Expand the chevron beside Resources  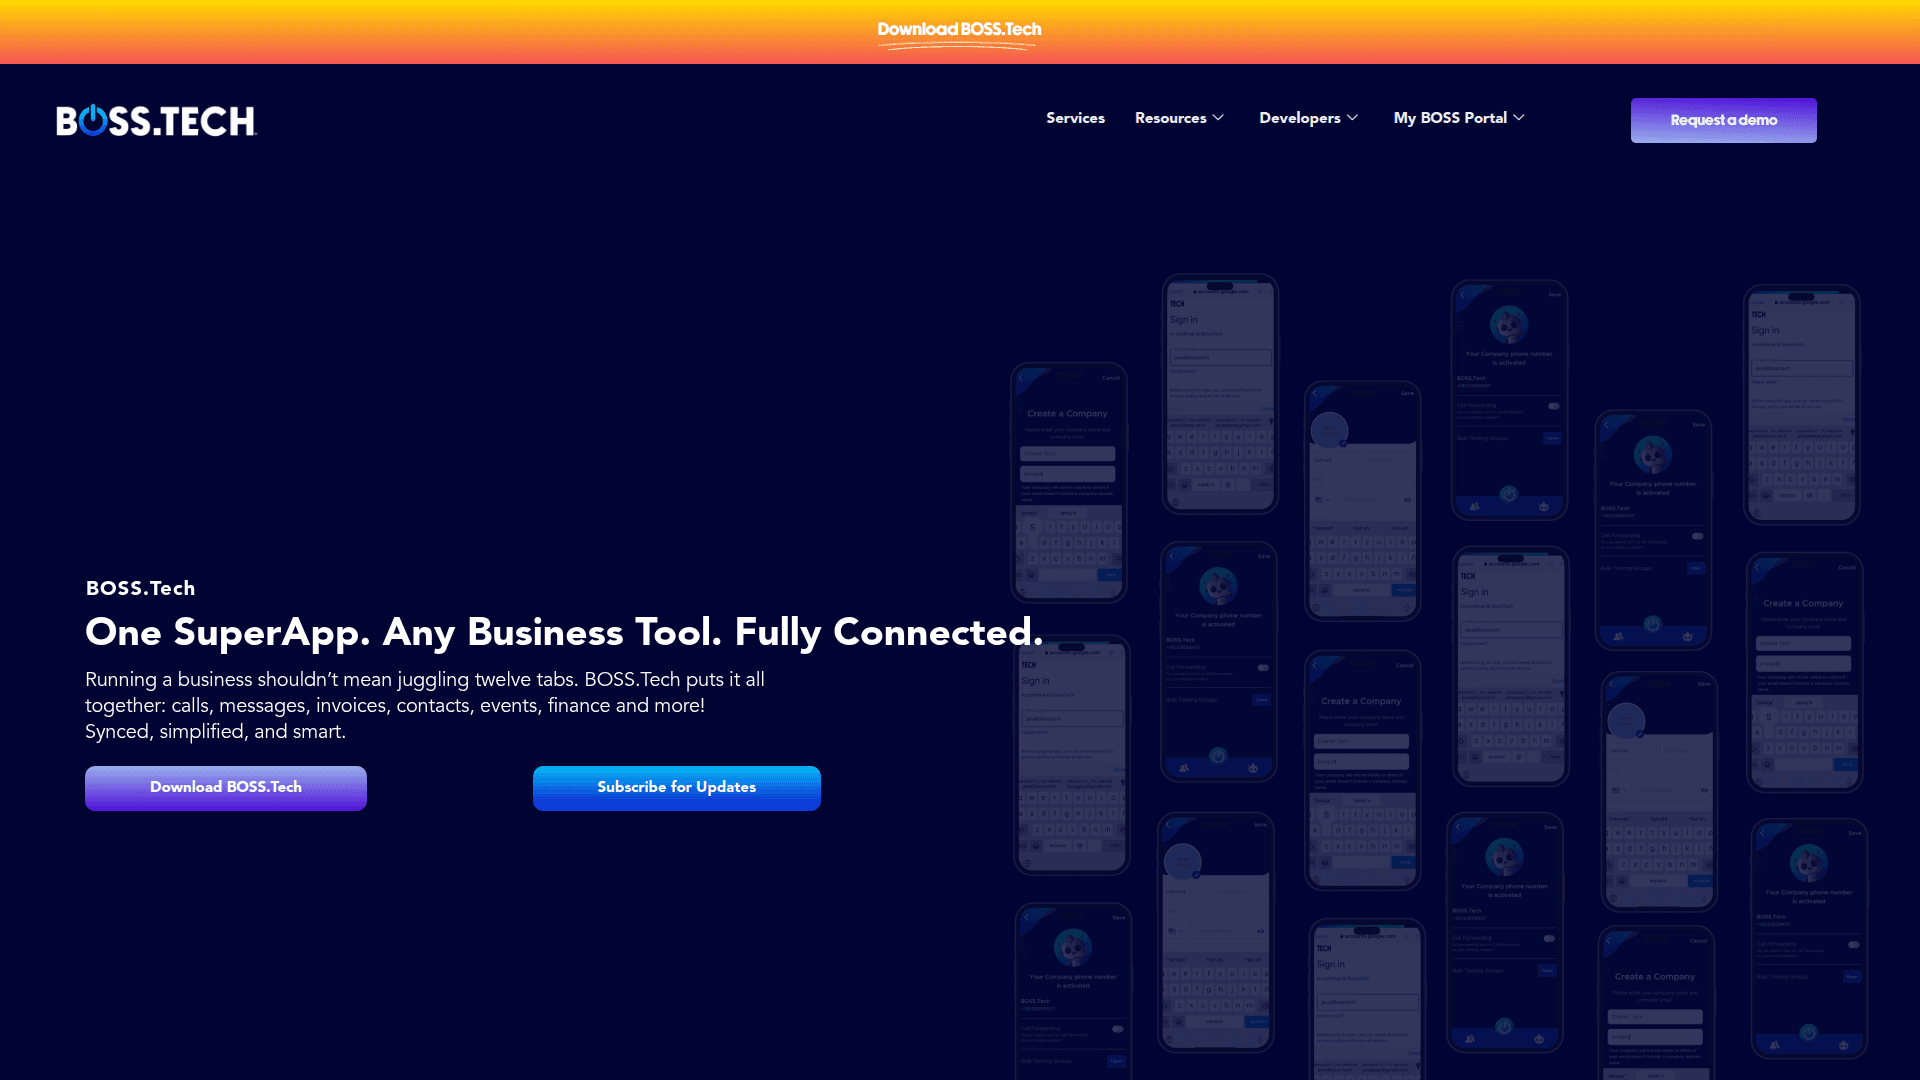(x=1218, y=118)
